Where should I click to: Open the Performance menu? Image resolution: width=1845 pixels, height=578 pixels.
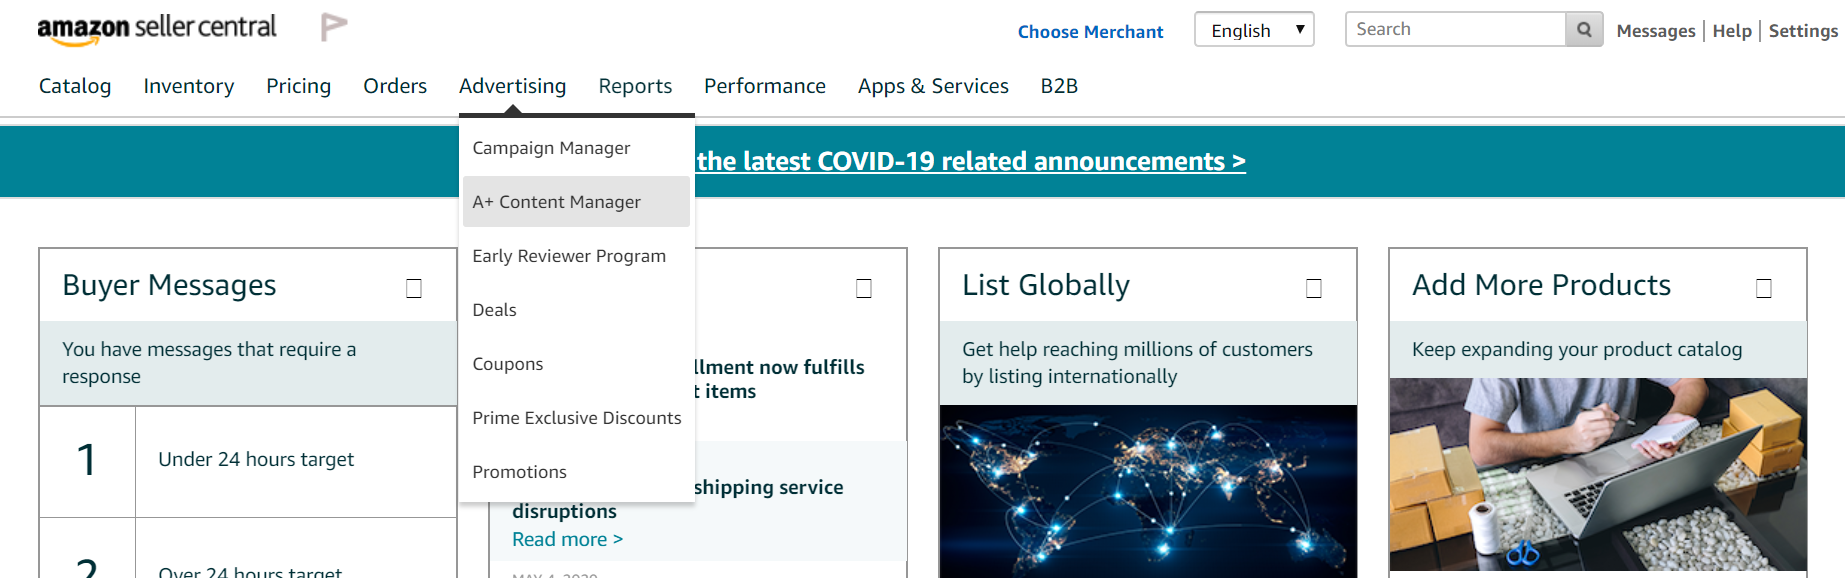point(765,86)
